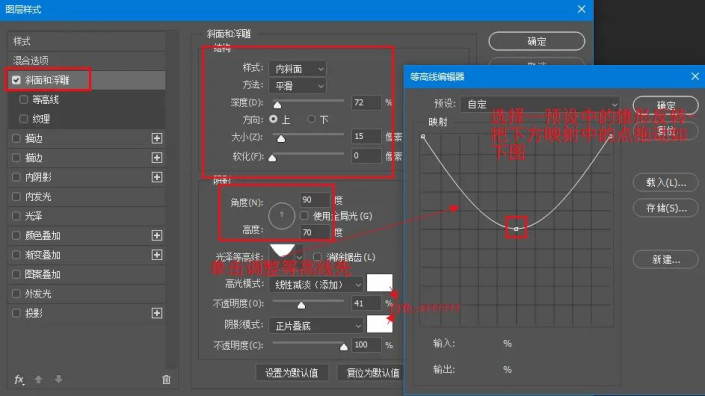Viewport: 705px width, 396px height.
Task: Toggle 使用全局光 checkbox
Action: point(304,216)
